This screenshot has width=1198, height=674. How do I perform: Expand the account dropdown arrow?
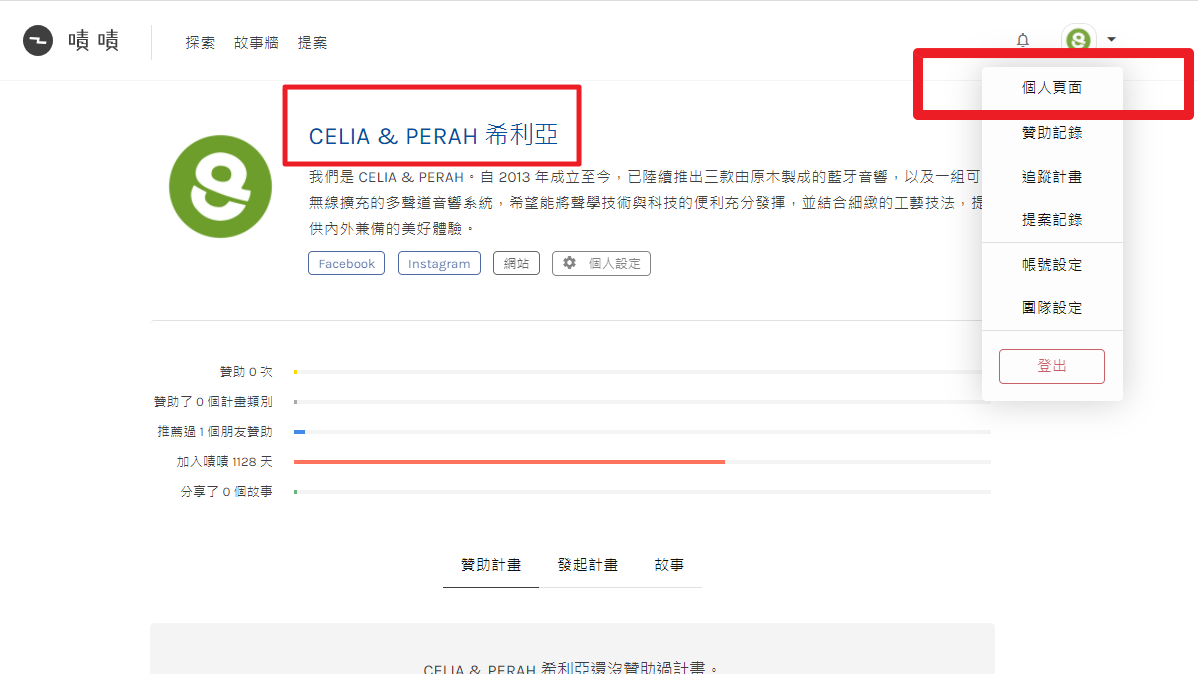1112,39
